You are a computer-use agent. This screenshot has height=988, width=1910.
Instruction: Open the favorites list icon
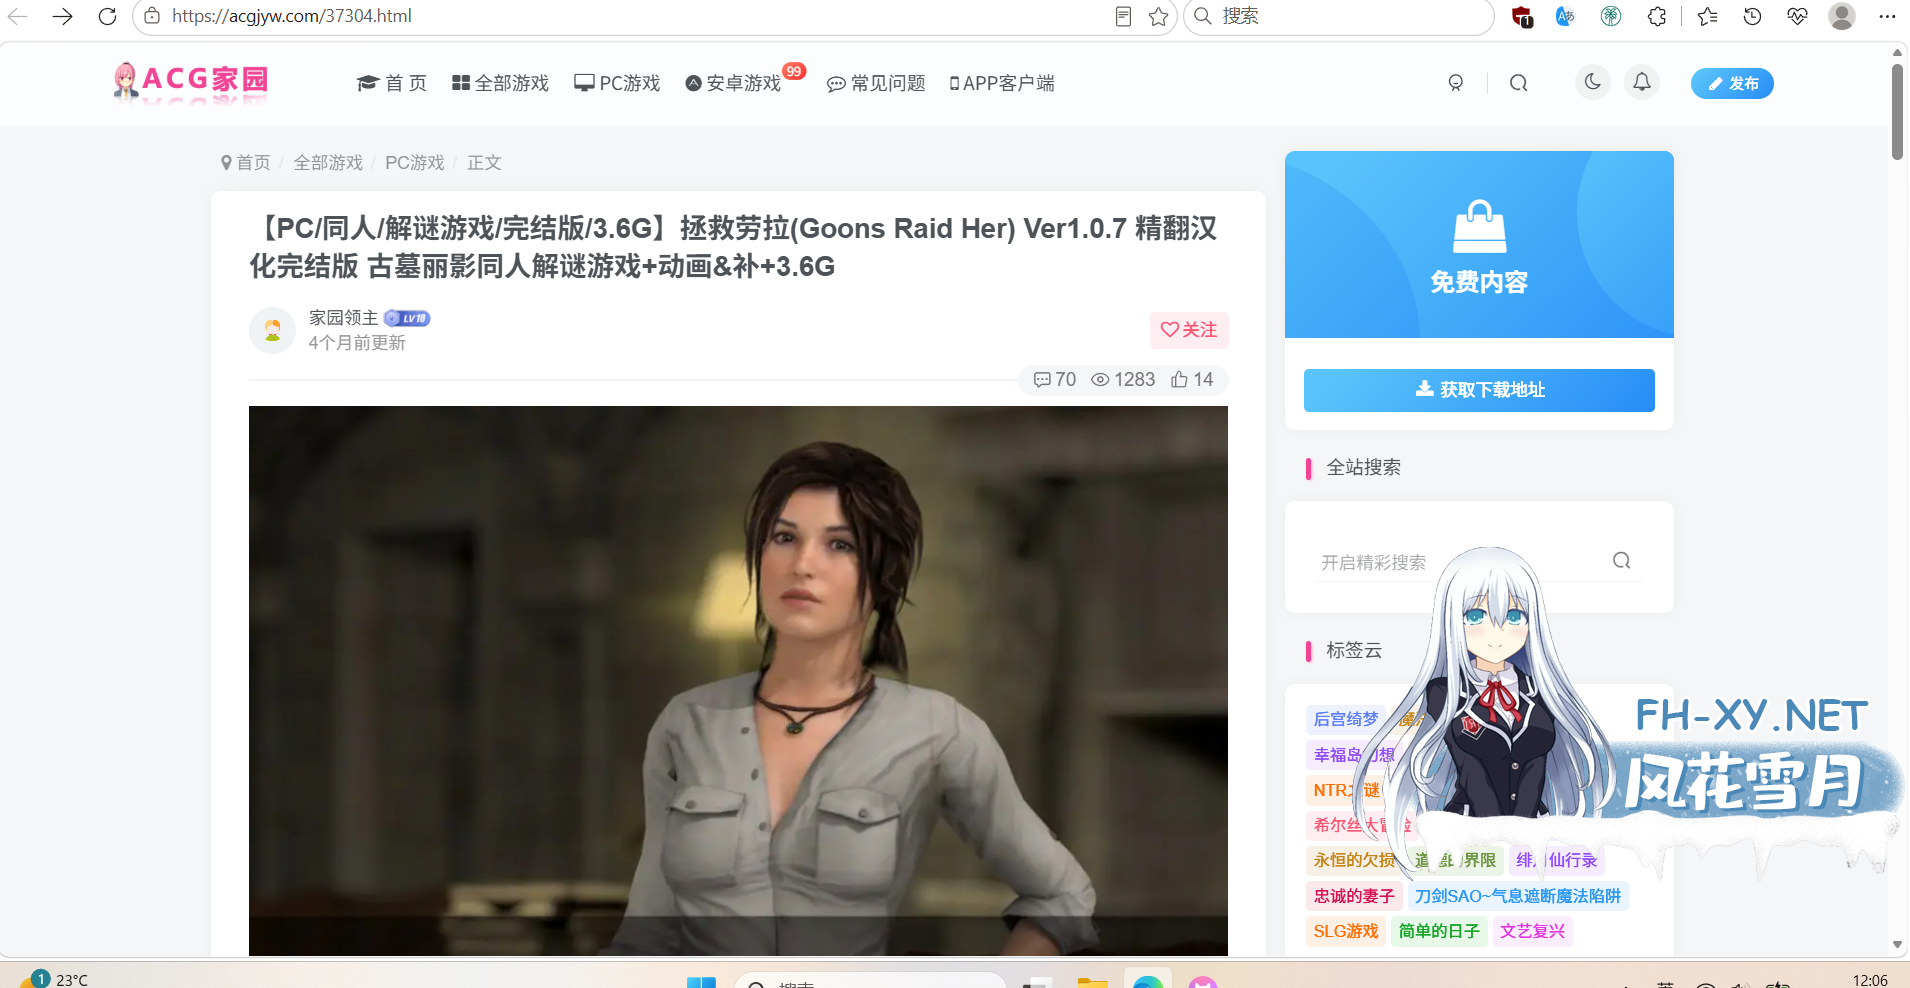[1707, 16]
